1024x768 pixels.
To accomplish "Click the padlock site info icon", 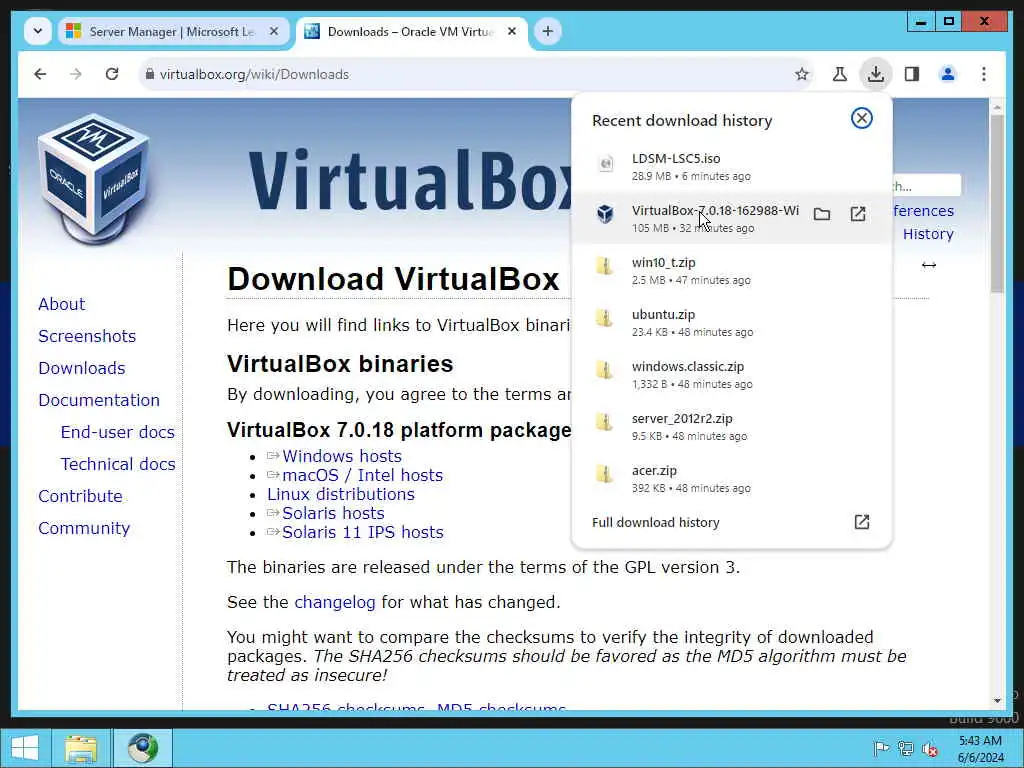I will click(x=150, y=74).
